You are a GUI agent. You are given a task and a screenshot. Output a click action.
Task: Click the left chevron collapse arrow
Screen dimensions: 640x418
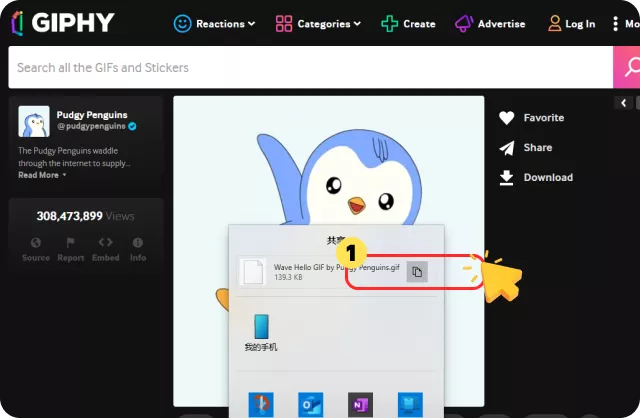[x=623, y=103]
